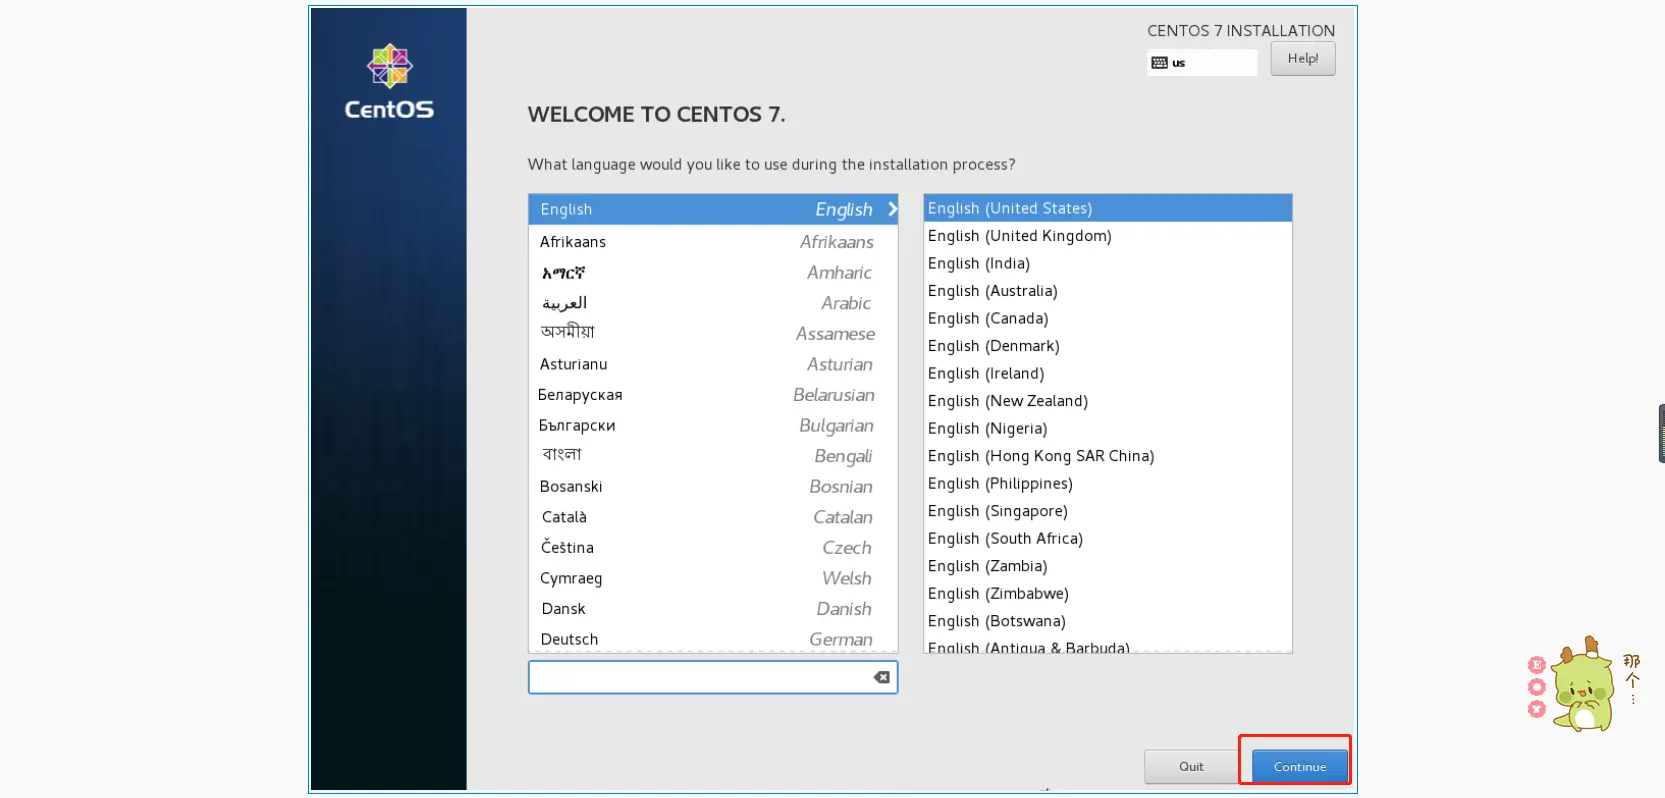Click the Continue button

tap(1300, 767)
